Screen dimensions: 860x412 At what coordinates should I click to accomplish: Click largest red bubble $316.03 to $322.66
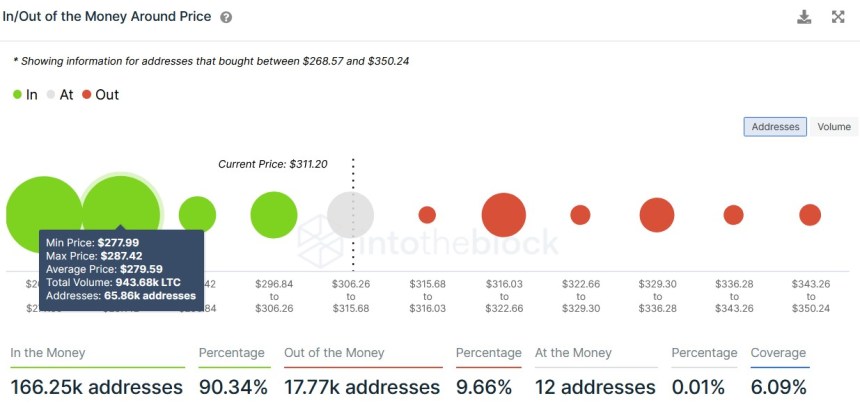[x=504, y=215]
